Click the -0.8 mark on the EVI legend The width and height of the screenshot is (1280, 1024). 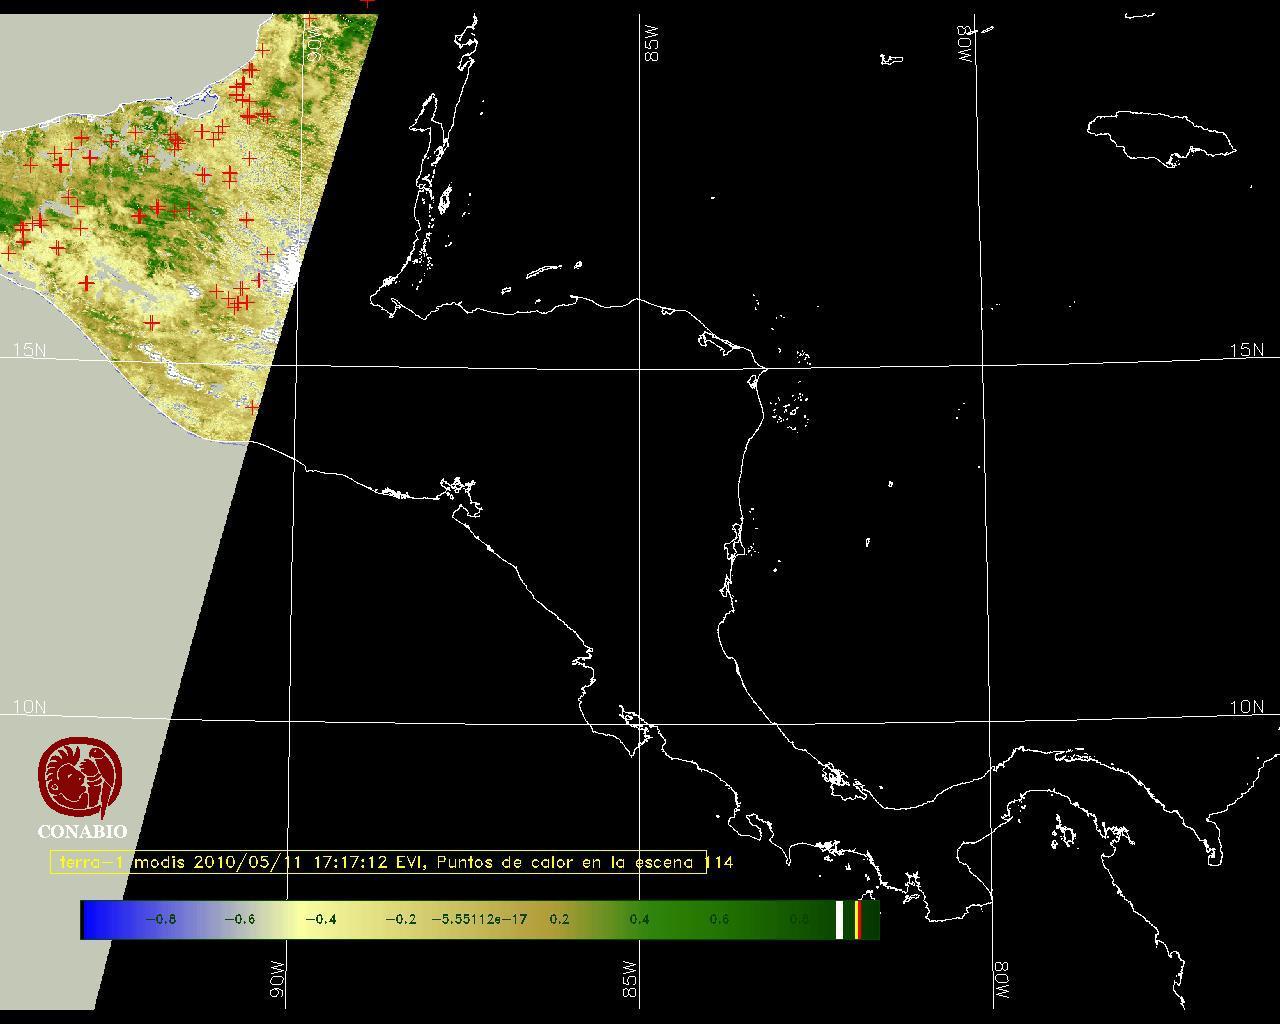161,919
